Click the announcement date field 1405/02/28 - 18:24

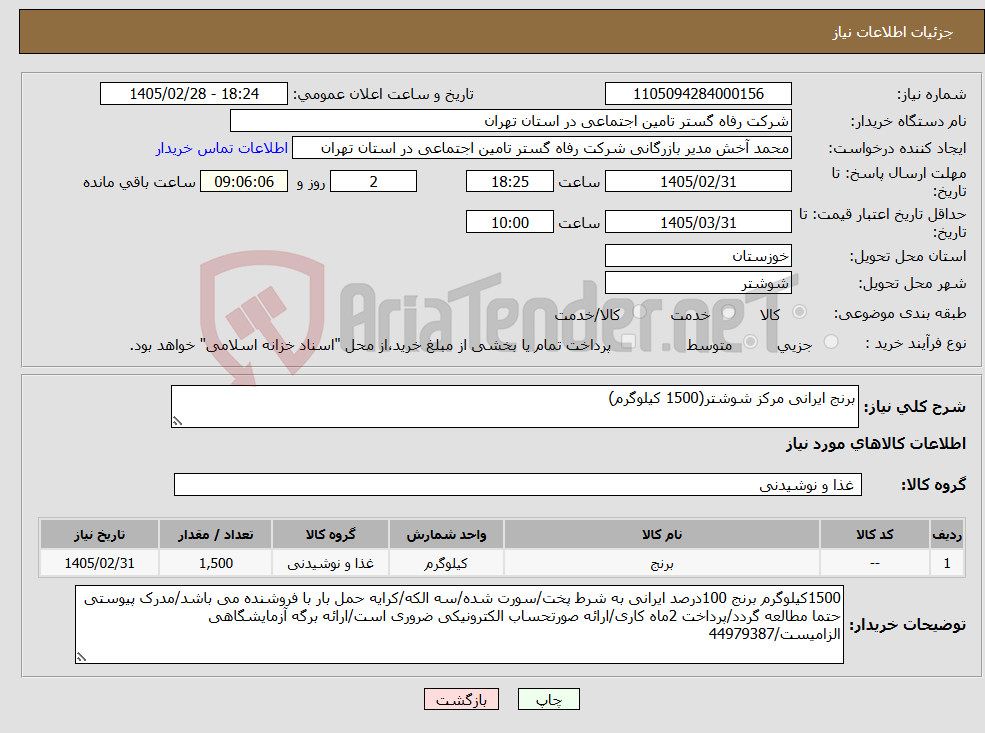(x=193, y=94)
